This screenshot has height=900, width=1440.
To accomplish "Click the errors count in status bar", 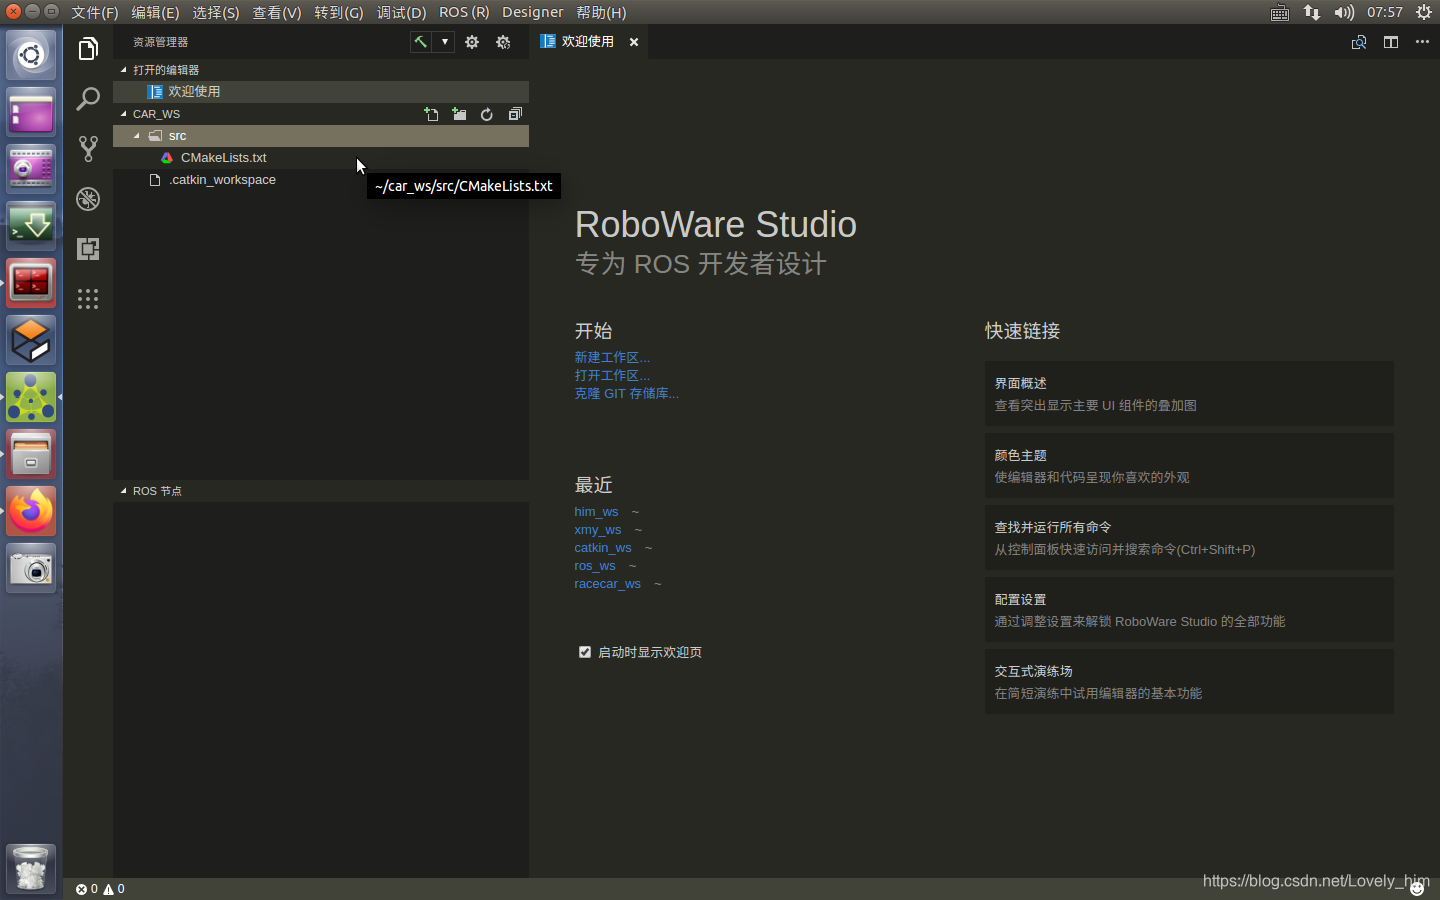I will click(87, 889).
